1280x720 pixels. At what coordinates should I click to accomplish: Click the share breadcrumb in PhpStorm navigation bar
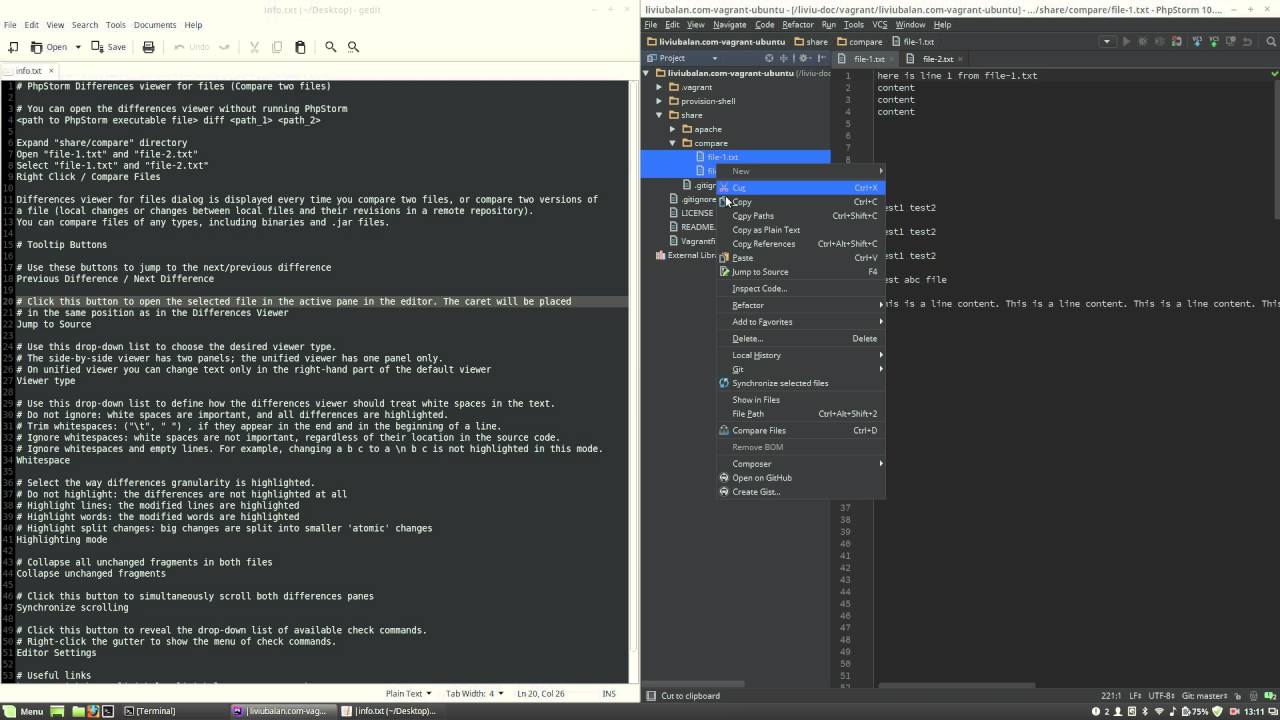(811, 42)
